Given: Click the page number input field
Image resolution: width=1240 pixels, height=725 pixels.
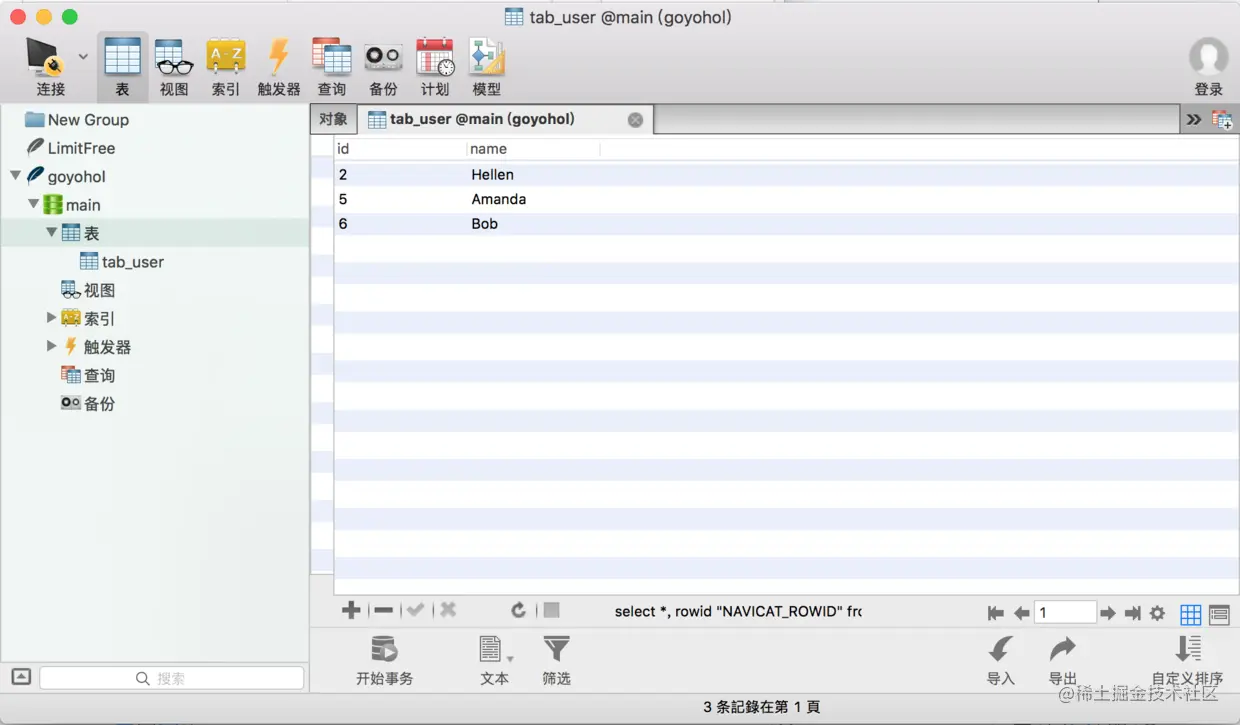Looking at the screenshot, I should pyautogui.click(x=1065, y=612).
